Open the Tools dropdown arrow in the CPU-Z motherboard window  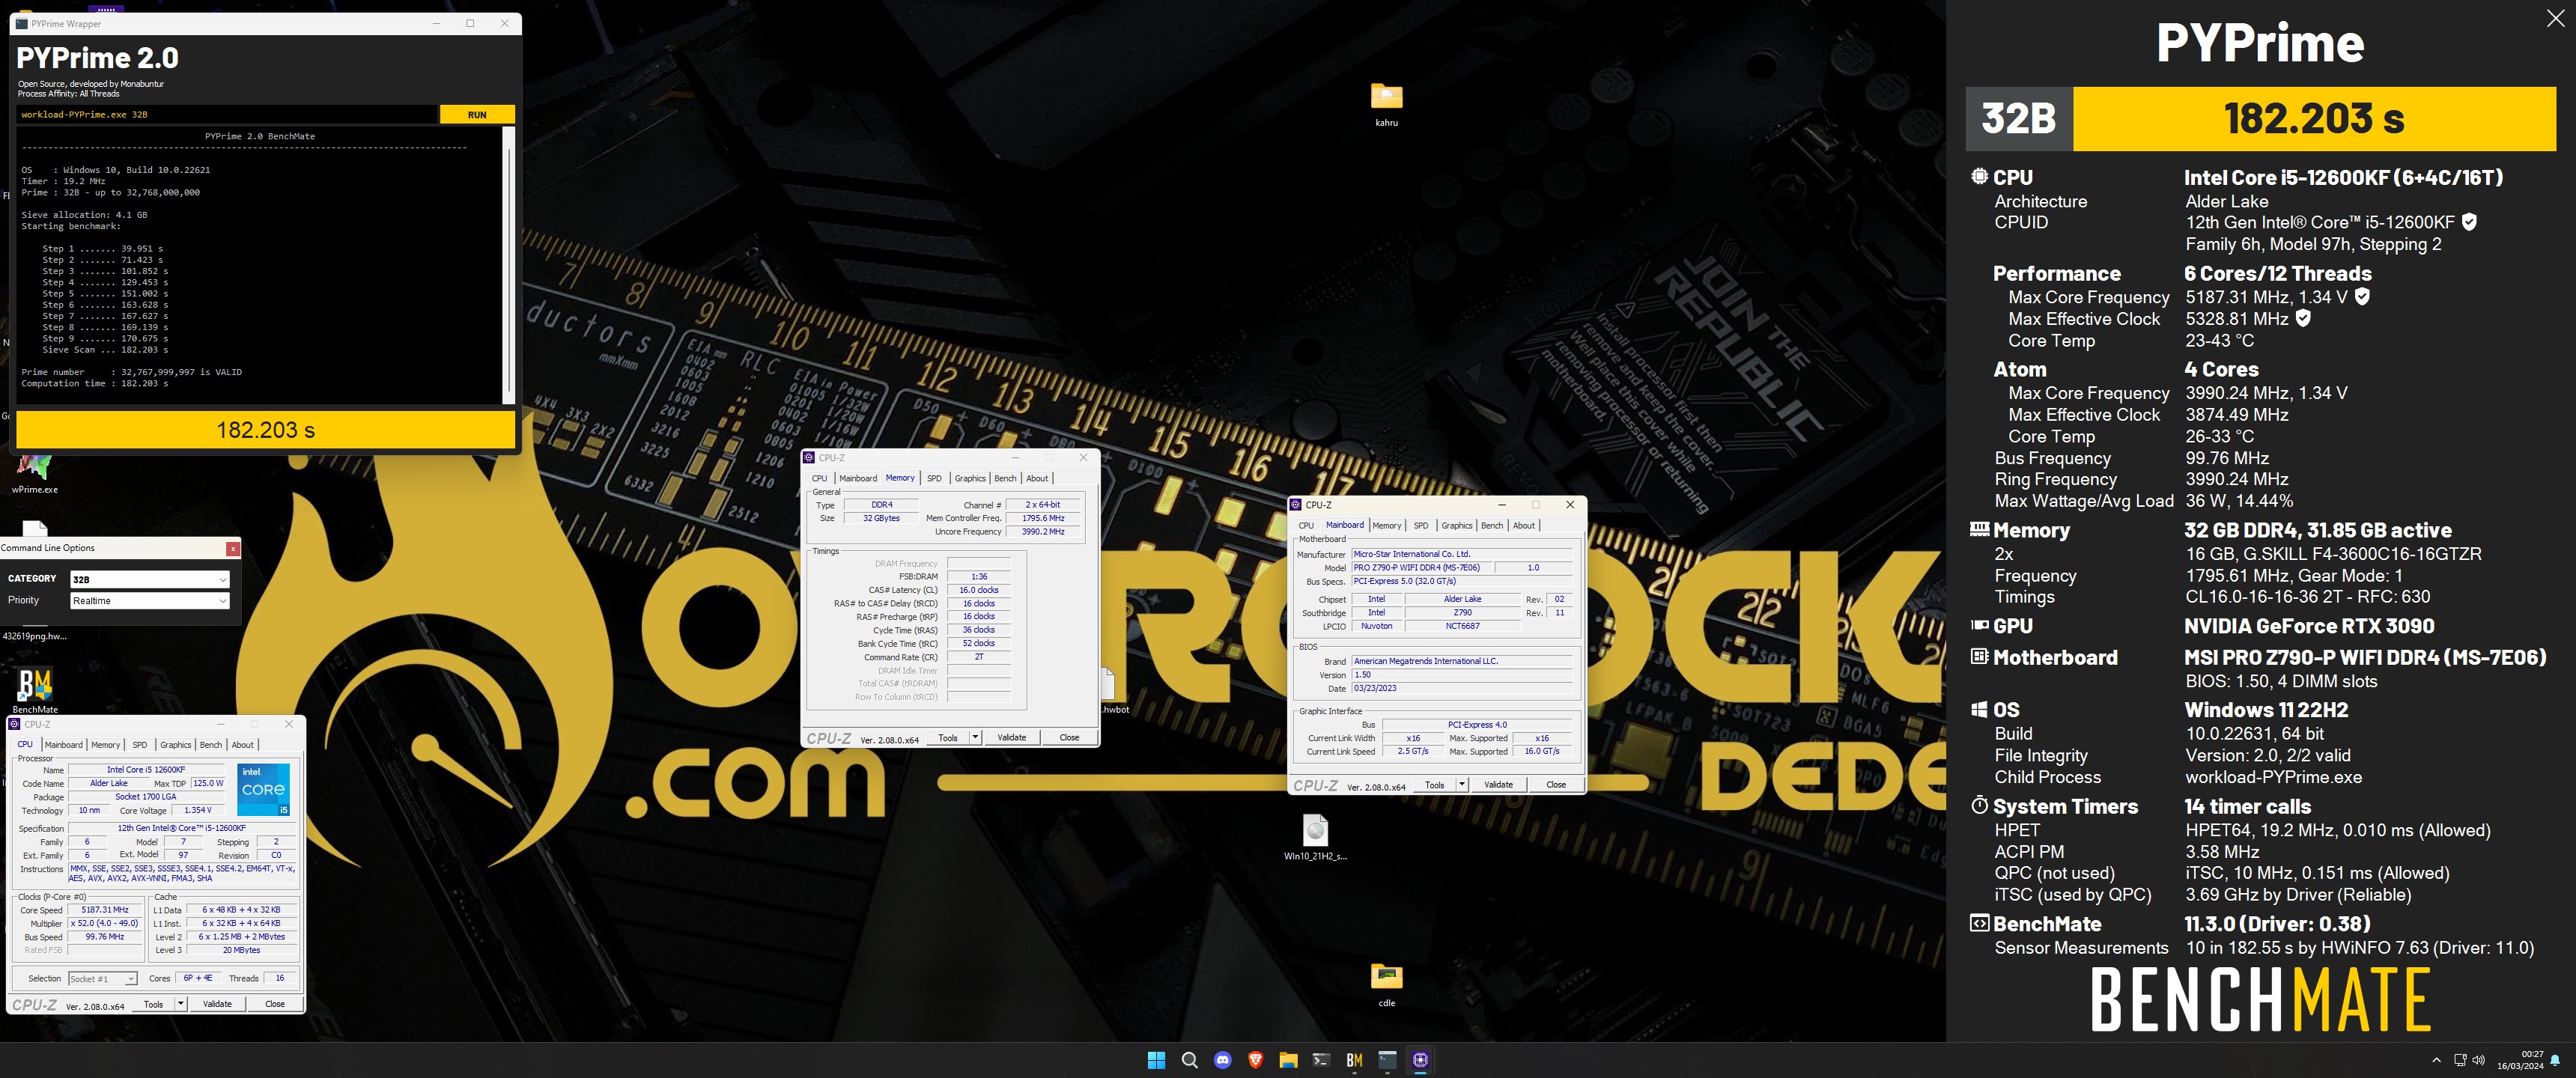[1462, 784]
